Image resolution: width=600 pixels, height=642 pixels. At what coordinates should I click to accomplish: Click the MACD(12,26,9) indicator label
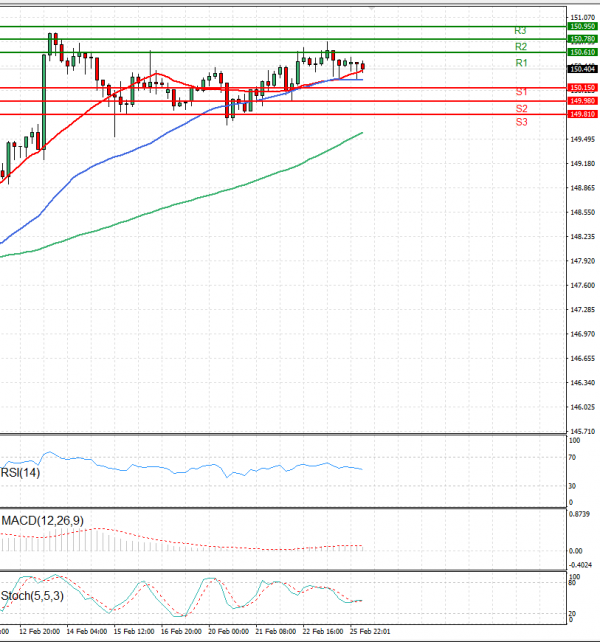[x=43, y=521]
